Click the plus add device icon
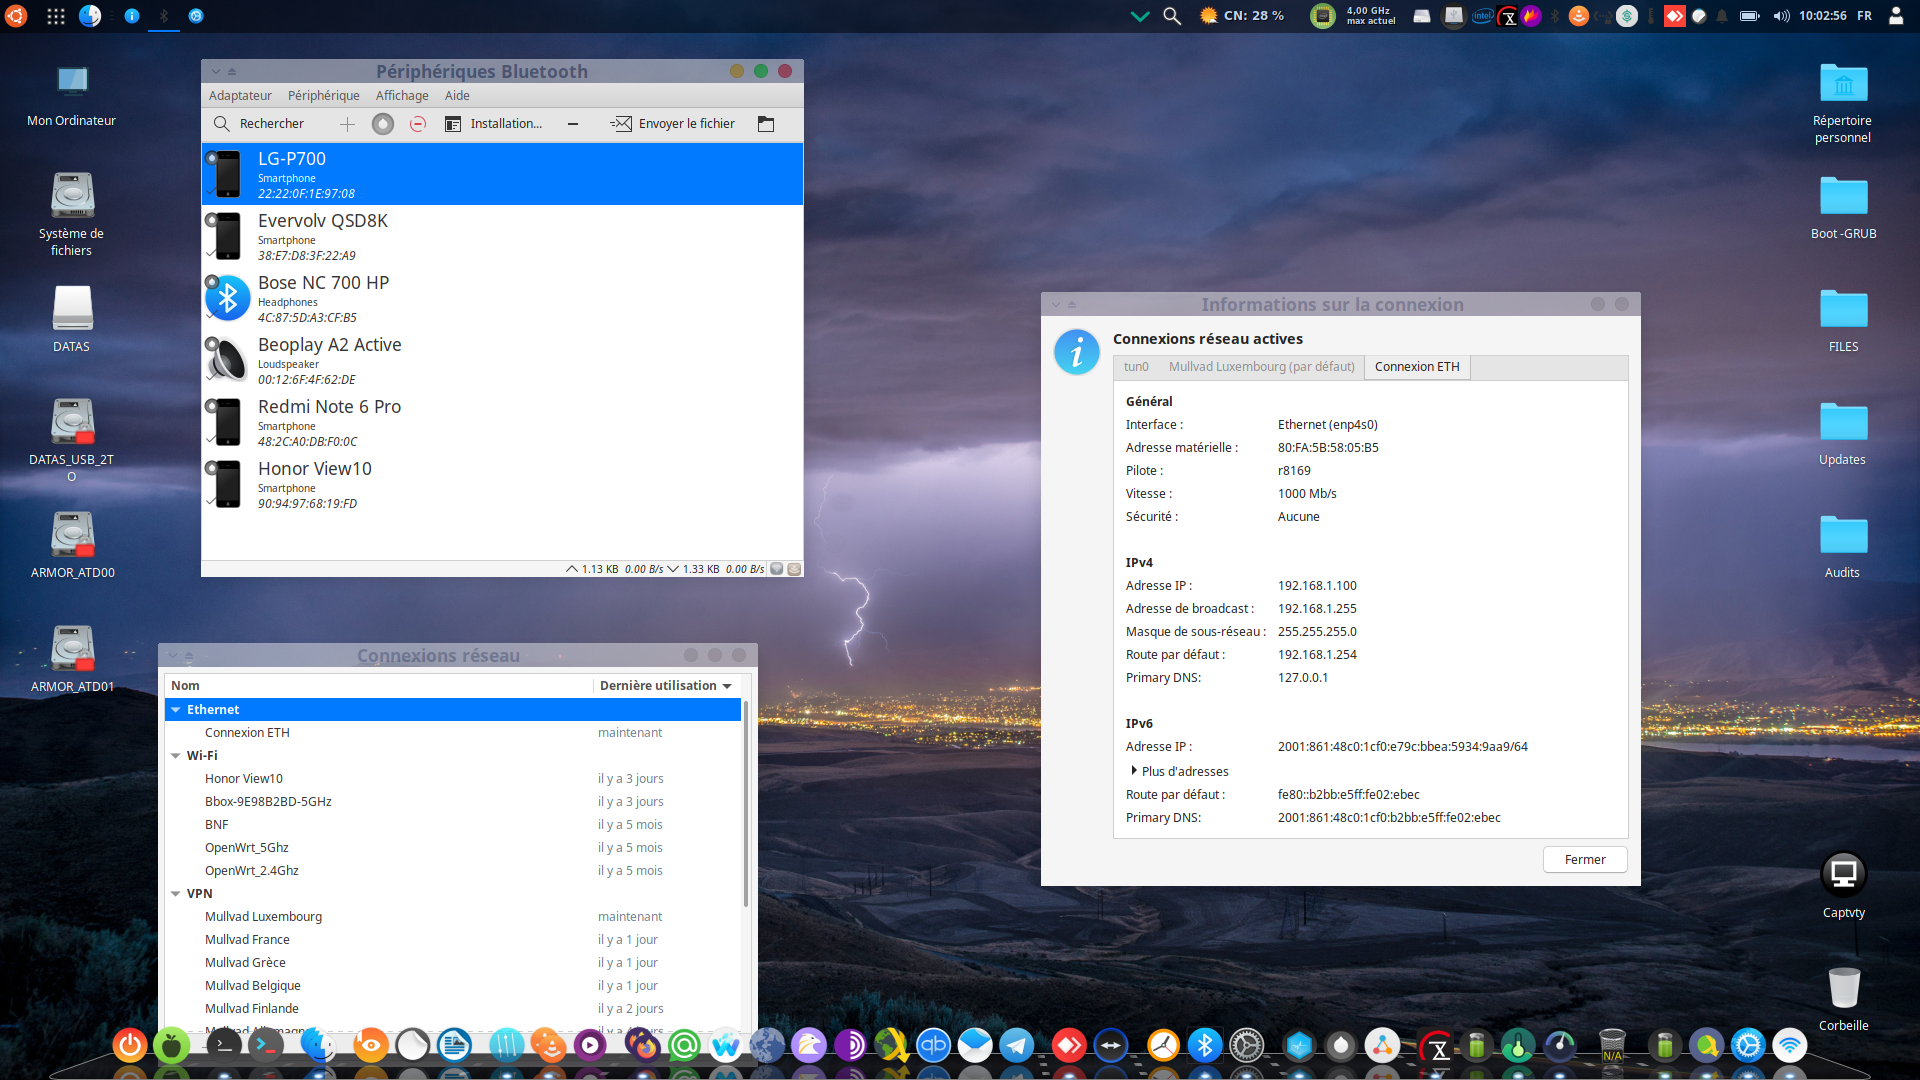Screen dimensions: 1920x1080 (347, 124)
